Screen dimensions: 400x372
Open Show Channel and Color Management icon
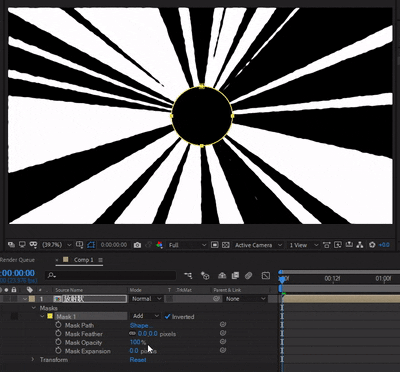(160, 245)
